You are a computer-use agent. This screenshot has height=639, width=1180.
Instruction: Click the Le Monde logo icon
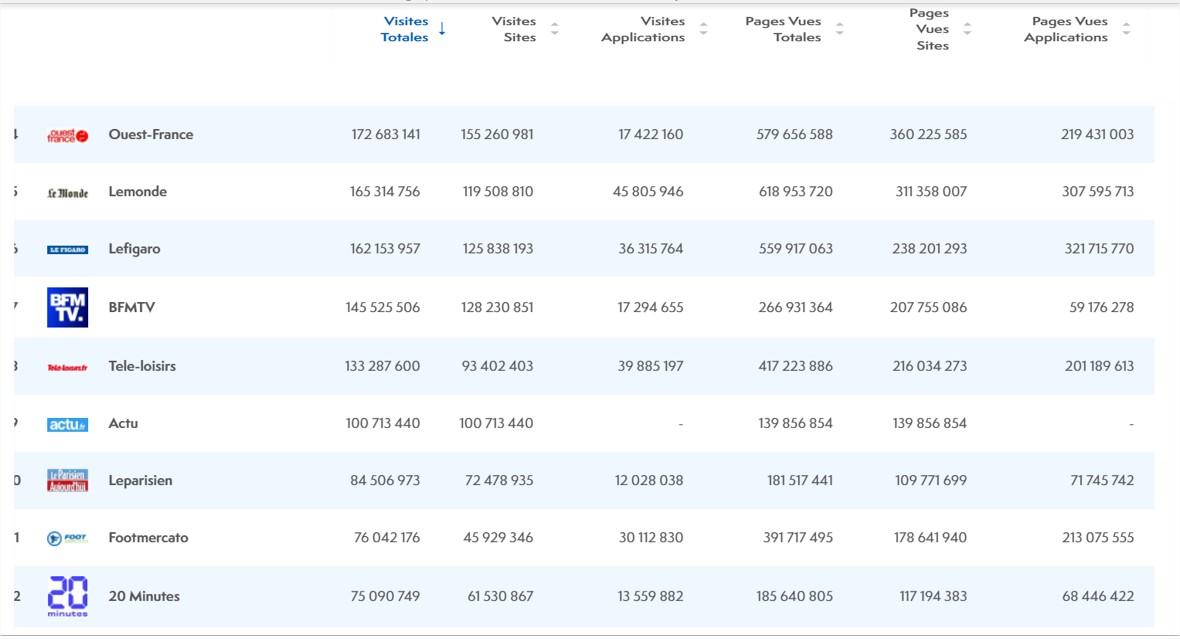68,193
